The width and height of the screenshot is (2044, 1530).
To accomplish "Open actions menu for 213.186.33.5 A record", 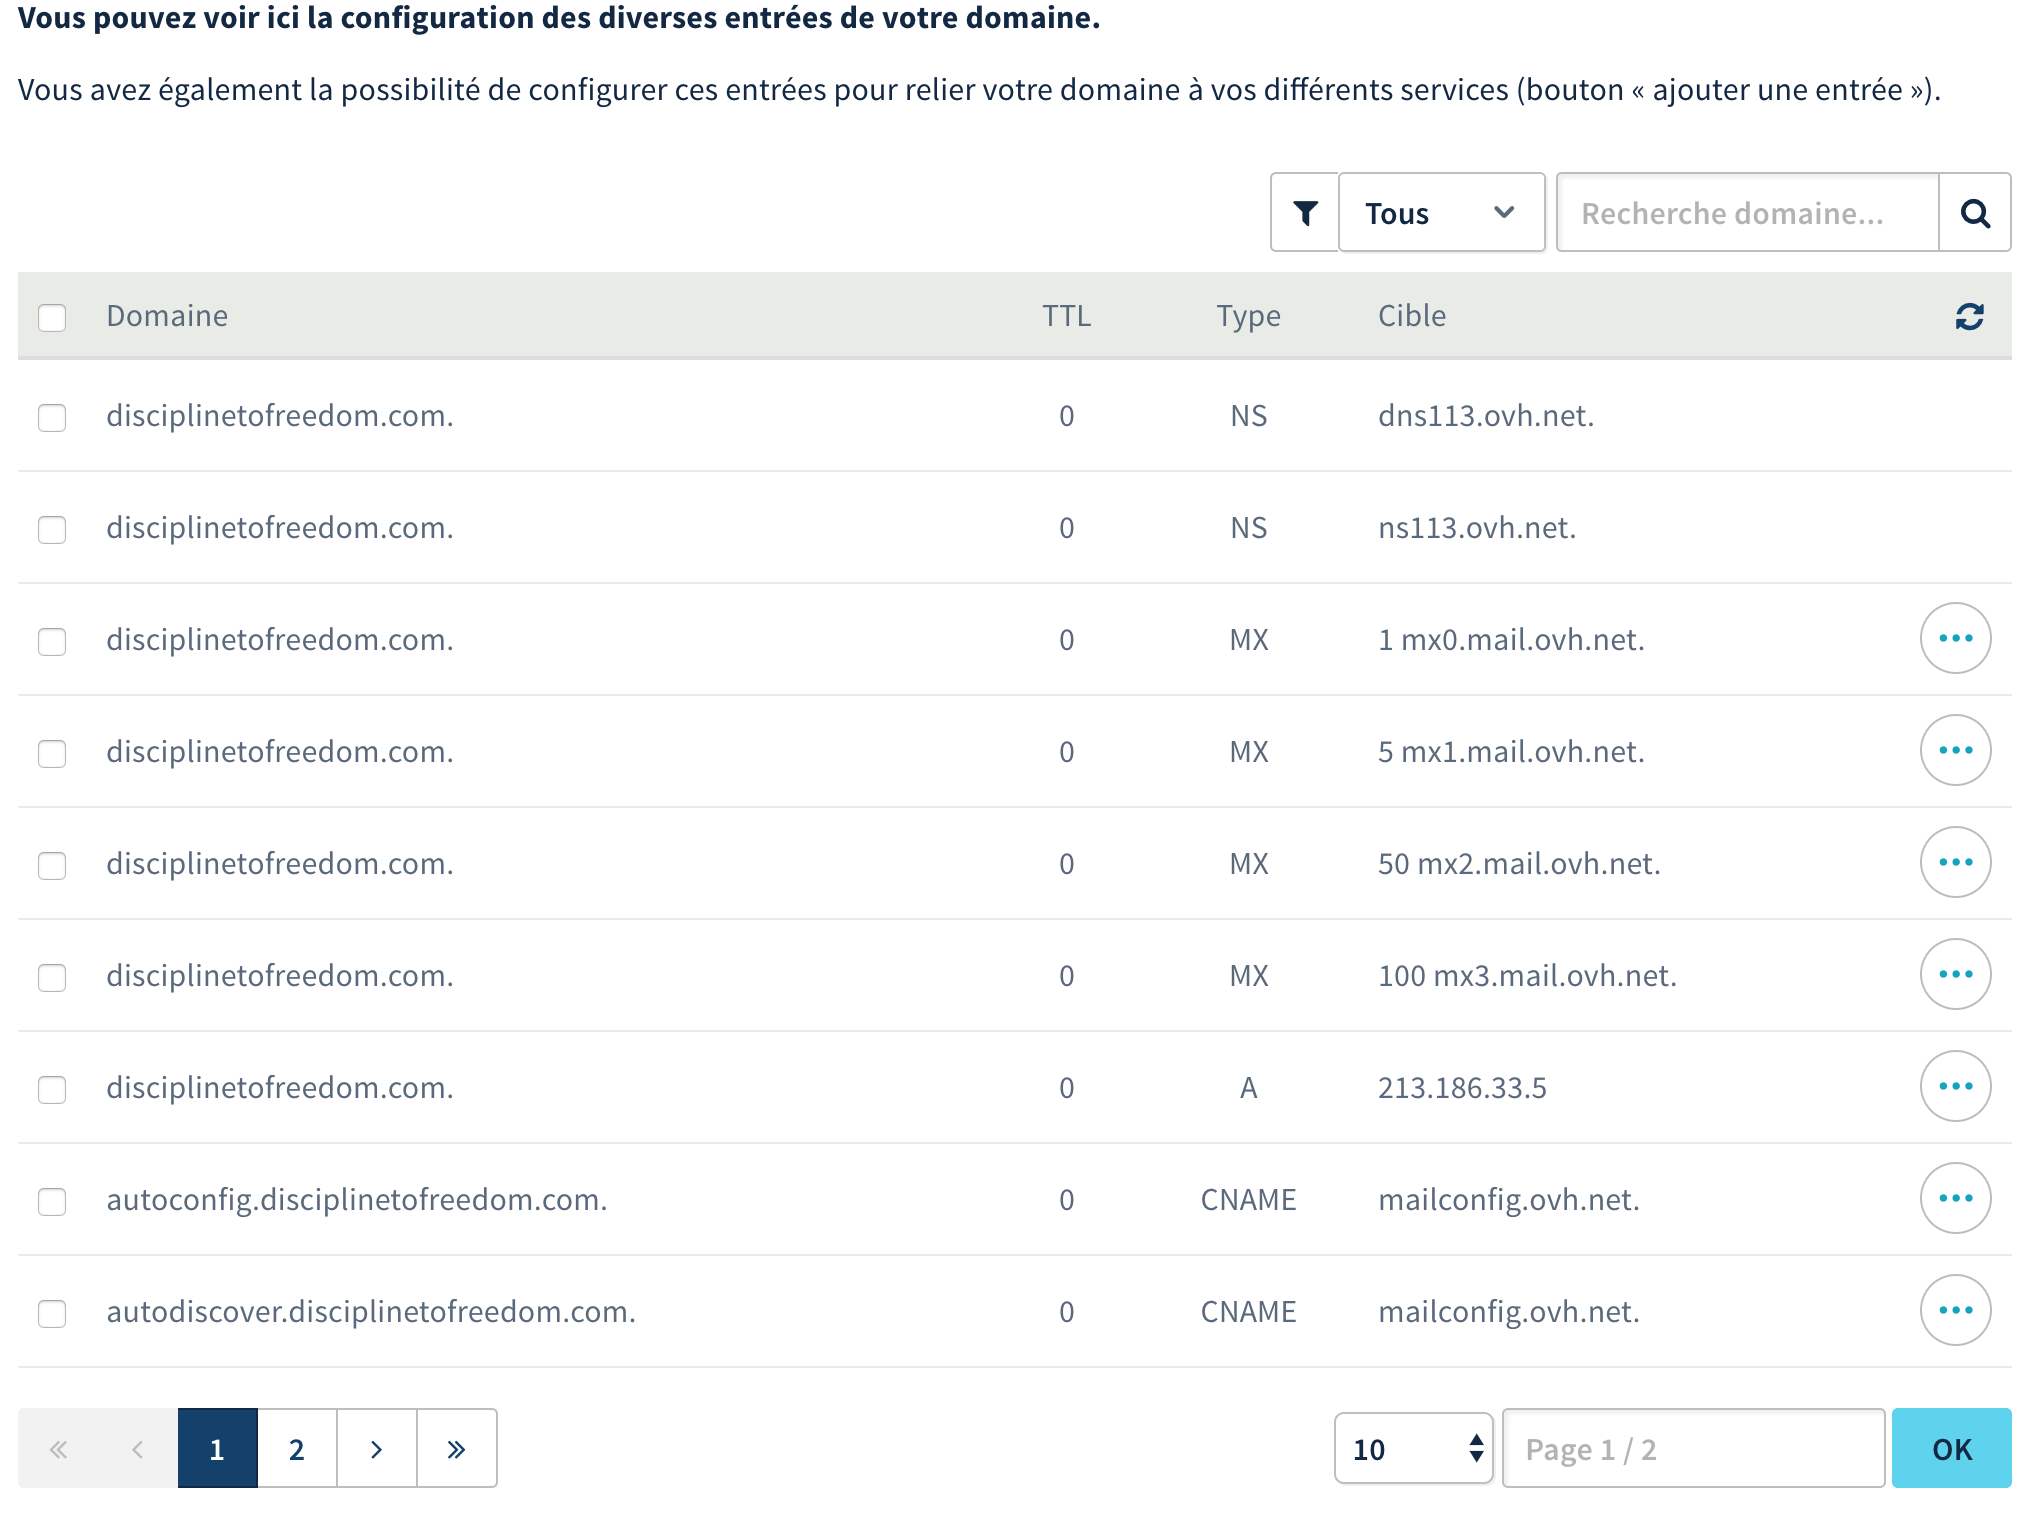I will coord(1955,1087).
